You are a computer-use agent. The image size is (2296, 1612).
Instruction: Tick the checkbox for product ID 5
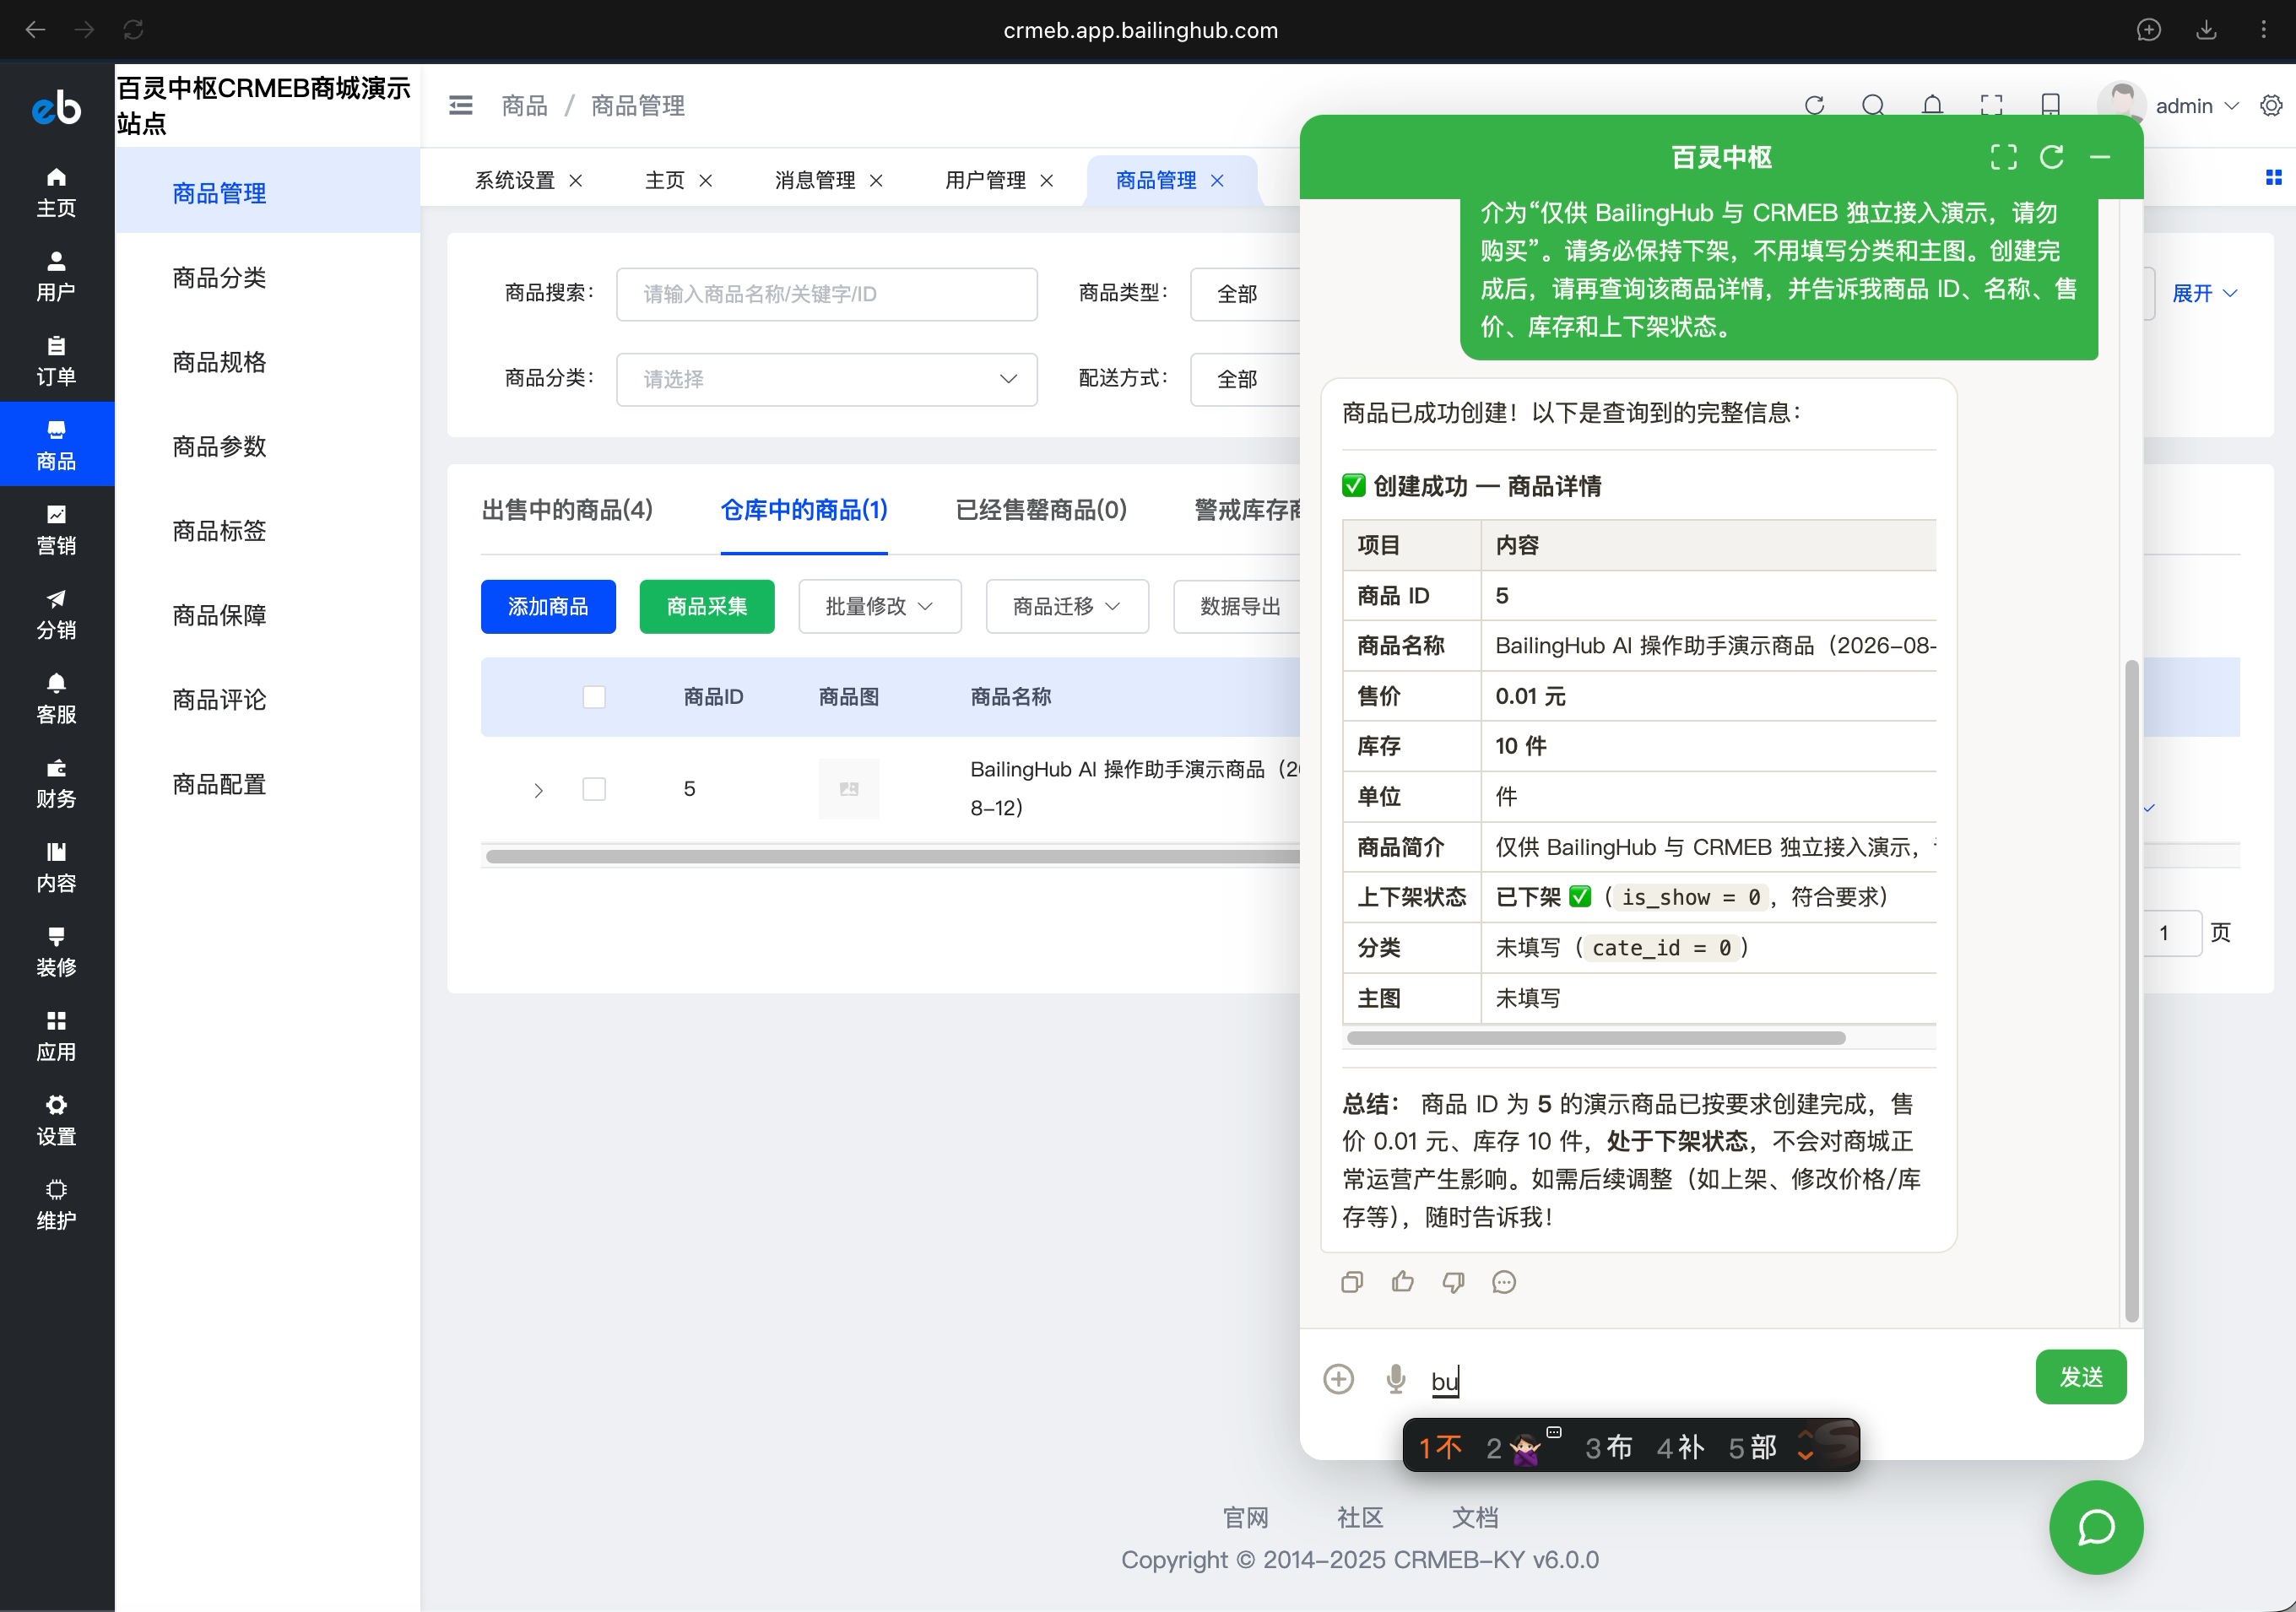pos(594,788)
